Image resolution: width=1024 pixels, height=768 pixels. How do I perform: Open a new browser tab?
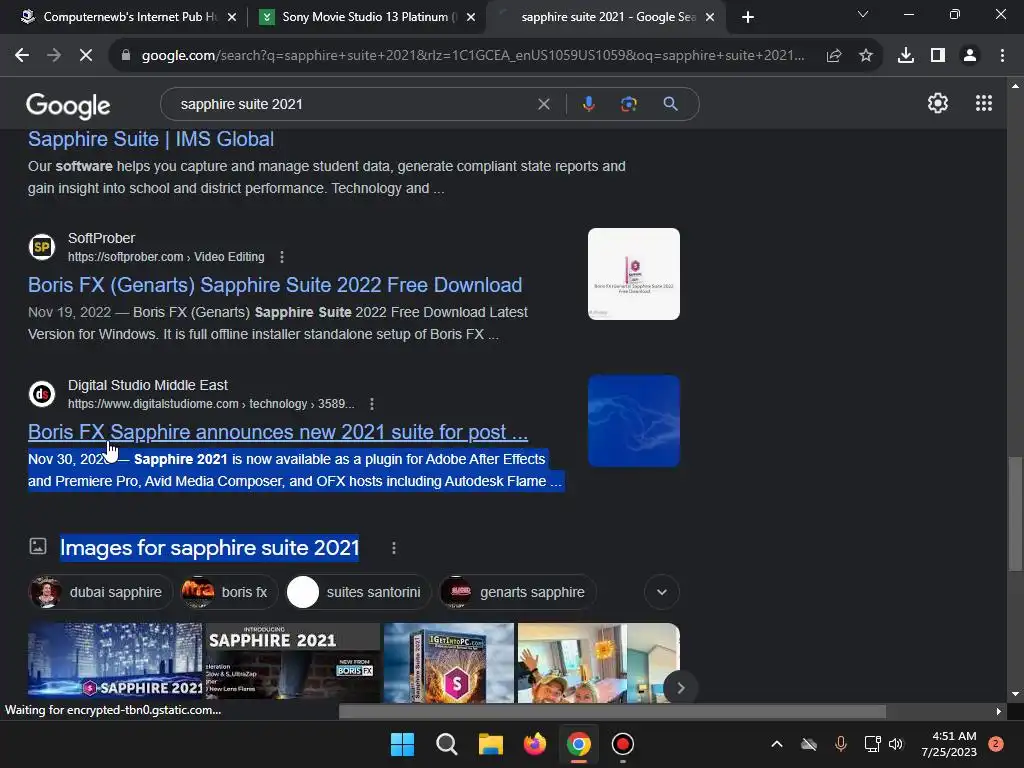pos(748,17)
